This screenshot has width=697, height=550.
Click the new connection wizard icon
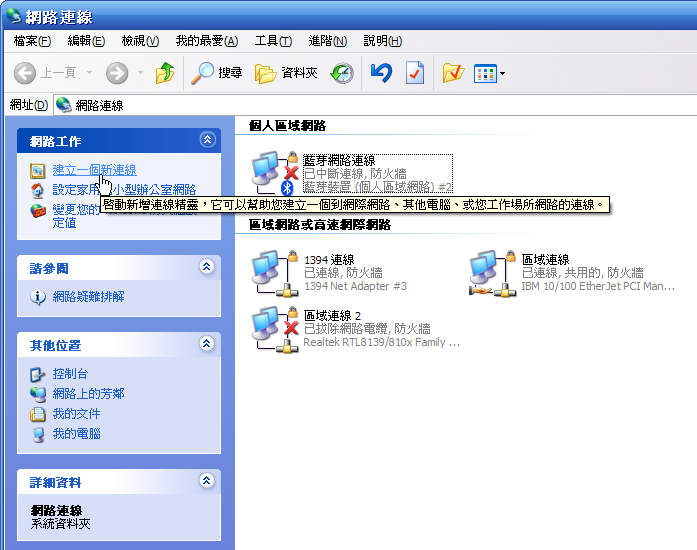click(x=38, y=170)
